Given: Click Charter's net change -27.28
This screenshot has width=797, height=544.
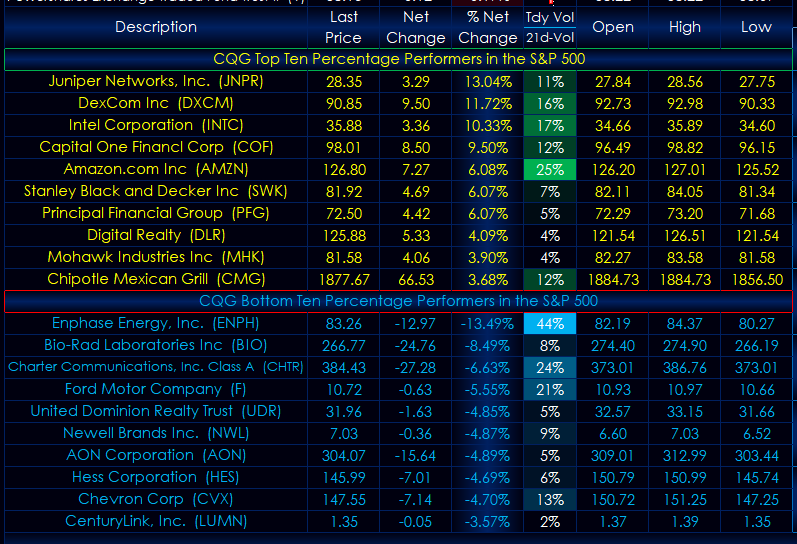Looking at the screenshot, I should point(416,367).
